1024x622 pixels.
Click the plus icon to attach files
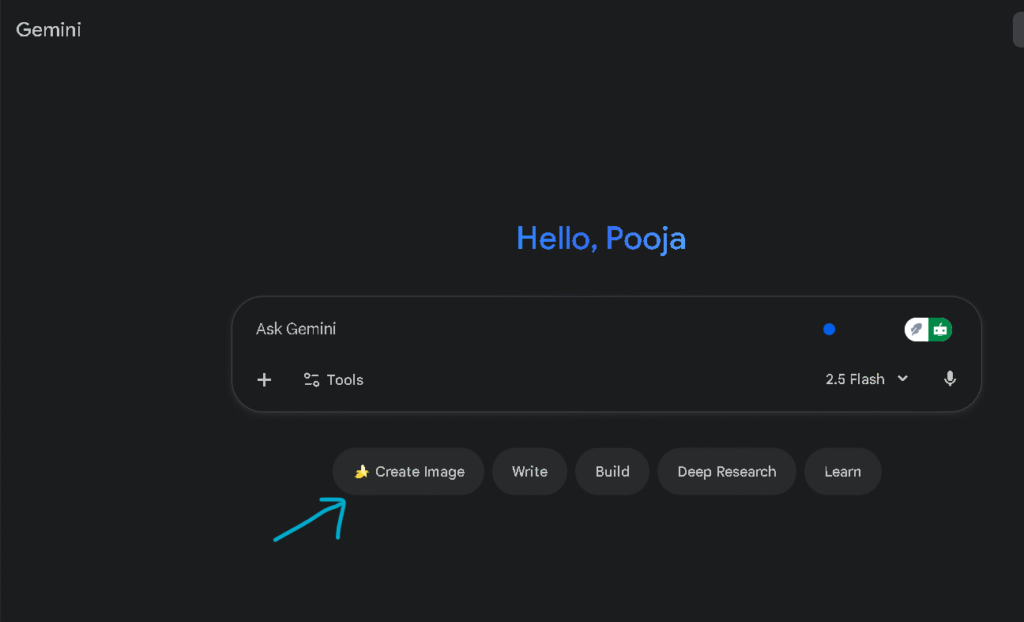[263, 379]
